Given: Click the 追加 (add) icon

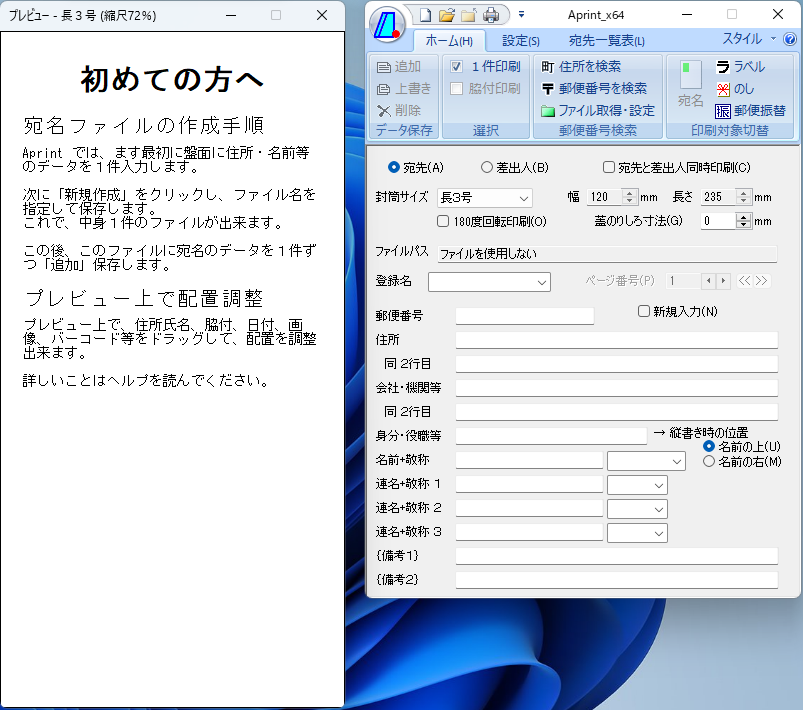Looking at the screenshot, I should tap(384, 67).
